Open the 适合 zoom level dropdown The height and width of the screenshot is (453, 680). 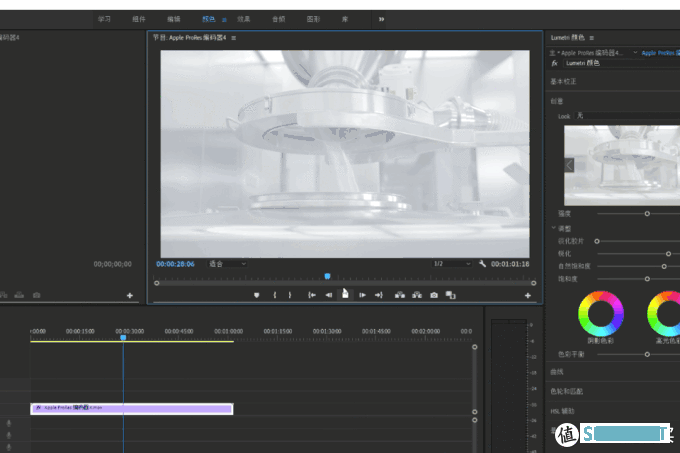(x=227, y=264)
